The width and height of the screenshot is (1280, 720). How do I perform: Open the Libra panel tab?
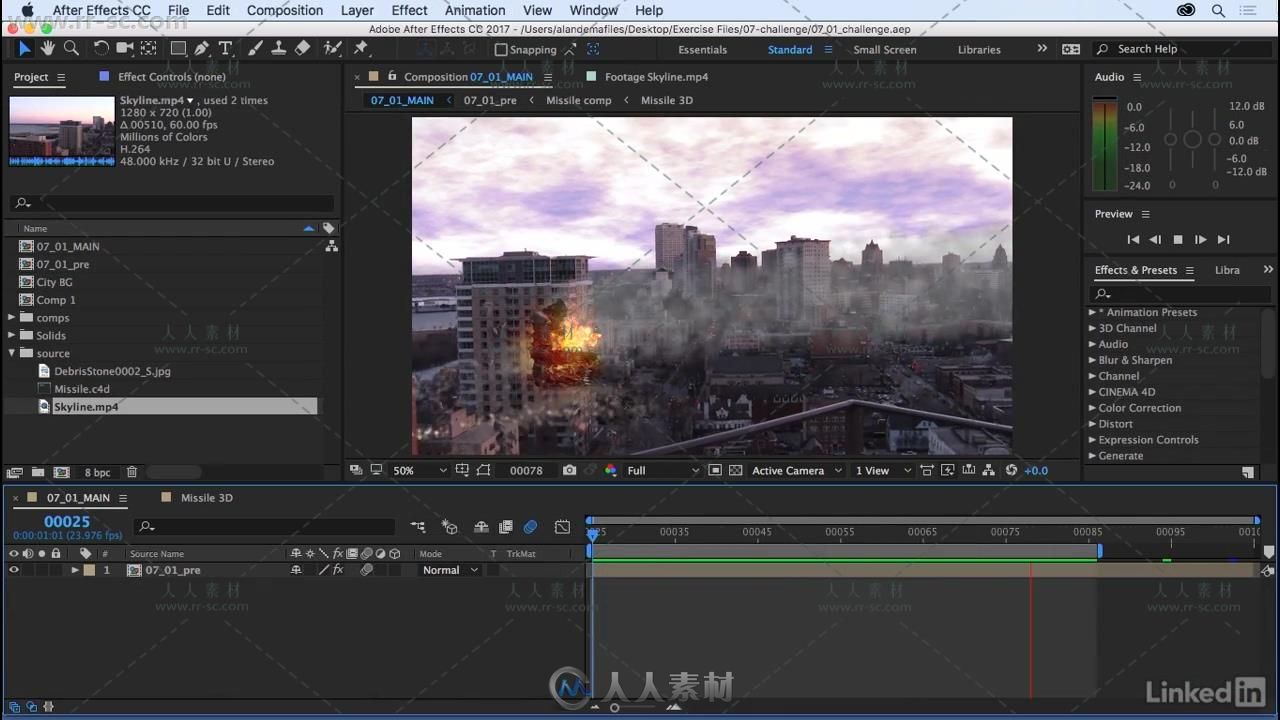click(1227, 270)
